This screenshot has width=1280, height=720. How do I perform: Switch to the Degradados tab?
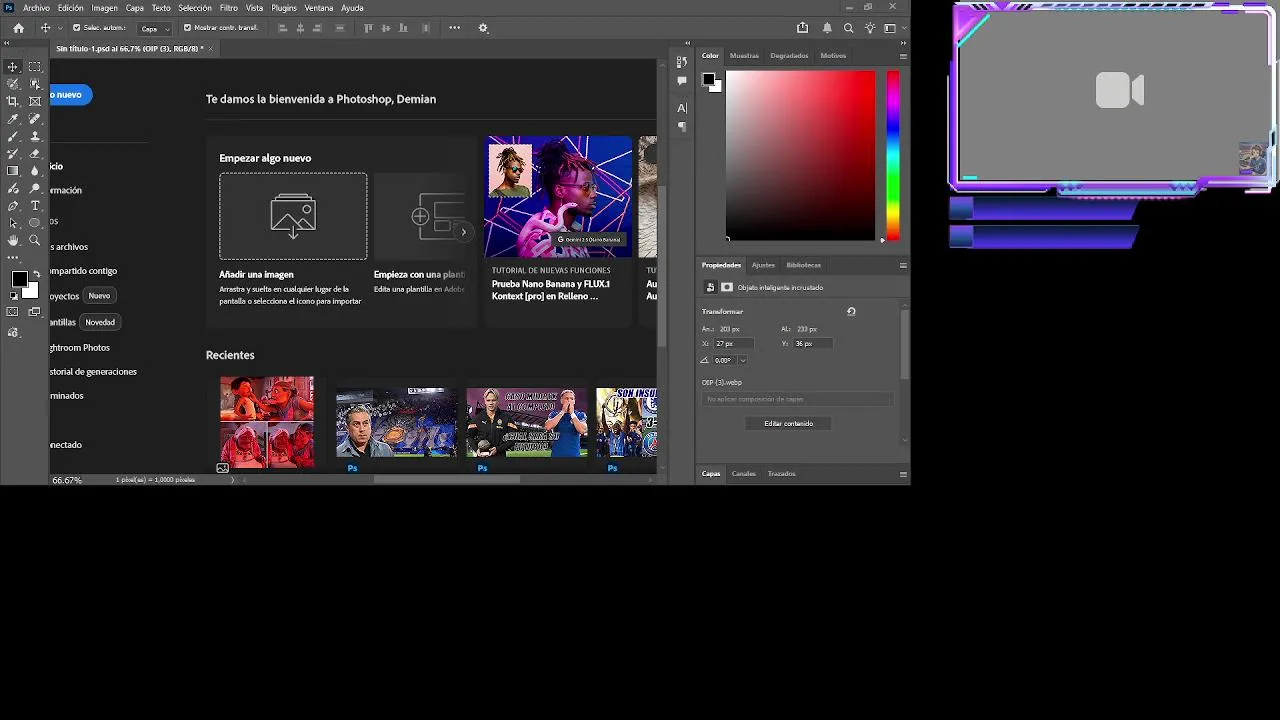(789, 56)
